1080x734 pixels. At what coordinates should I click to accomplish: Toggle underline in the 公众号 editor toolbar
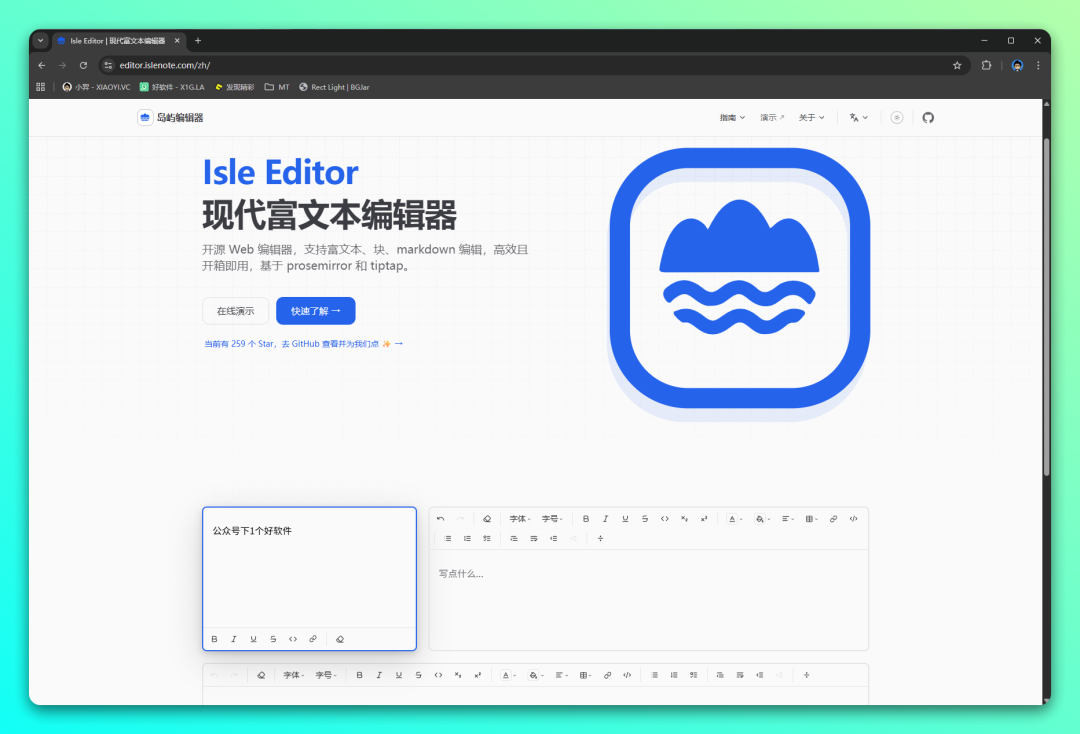coord(253,639)
